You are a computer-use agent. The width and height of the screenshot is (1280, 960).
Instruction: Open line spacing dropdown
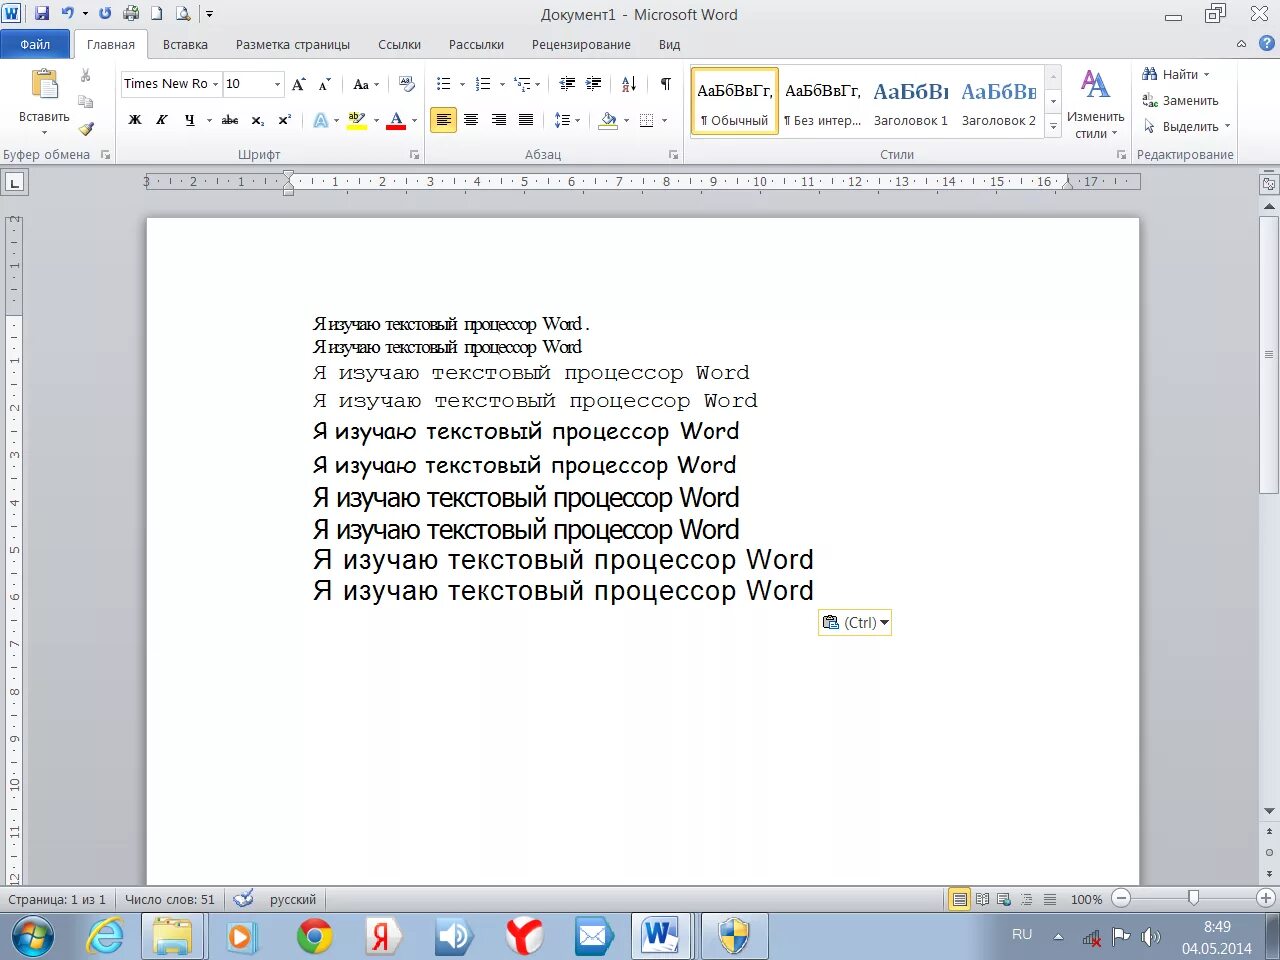coord(567,120)
